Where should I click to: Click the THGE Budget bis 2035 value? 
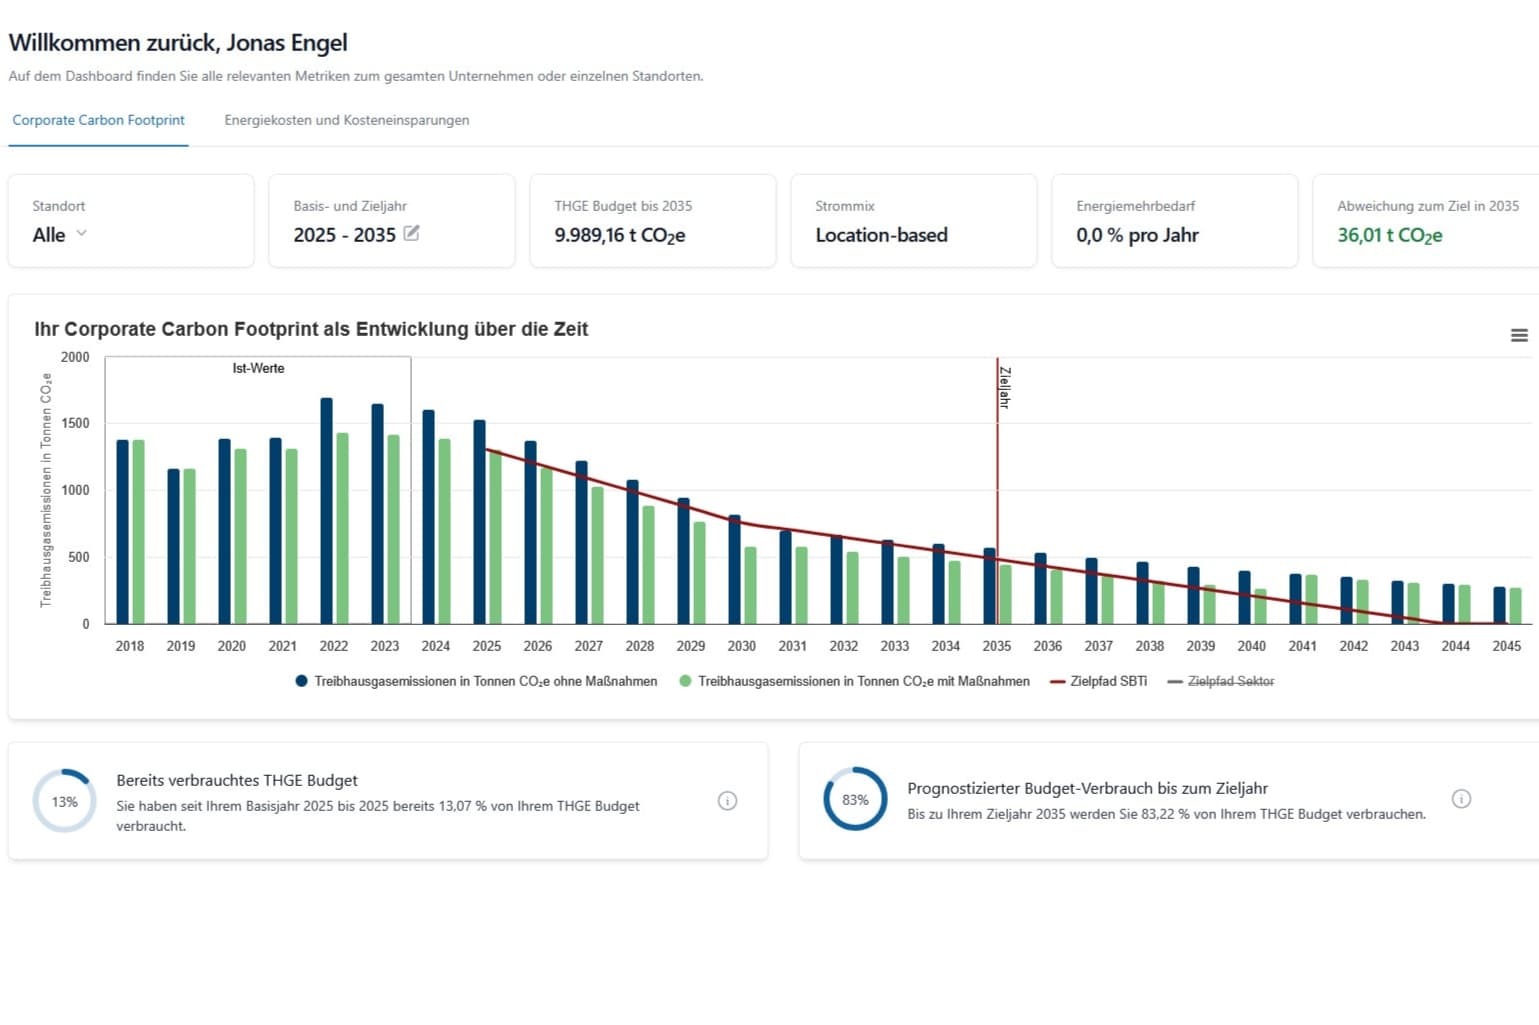point(619,236)
